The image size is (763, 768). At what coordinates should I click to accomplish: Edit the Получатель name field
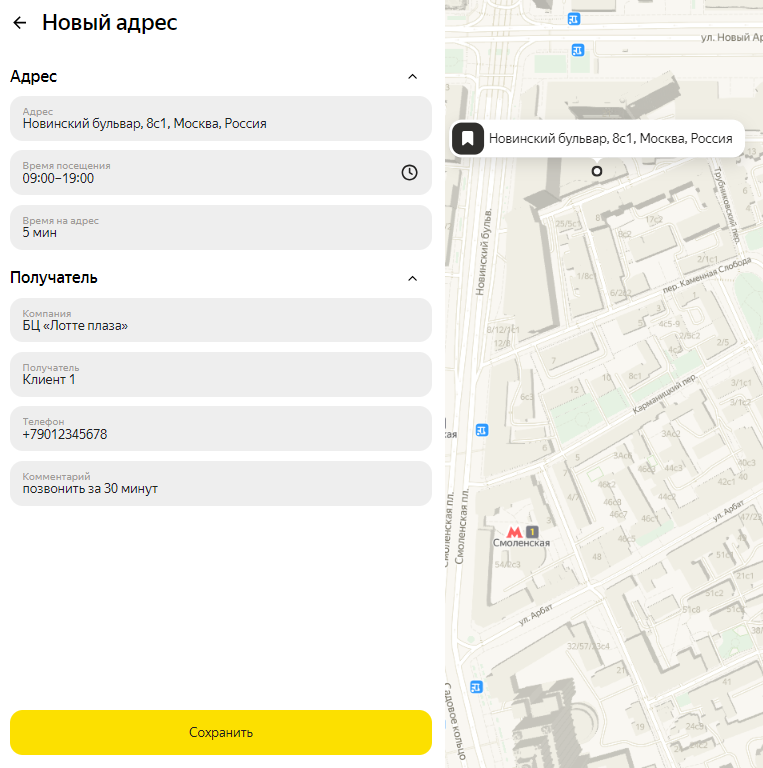221,374
